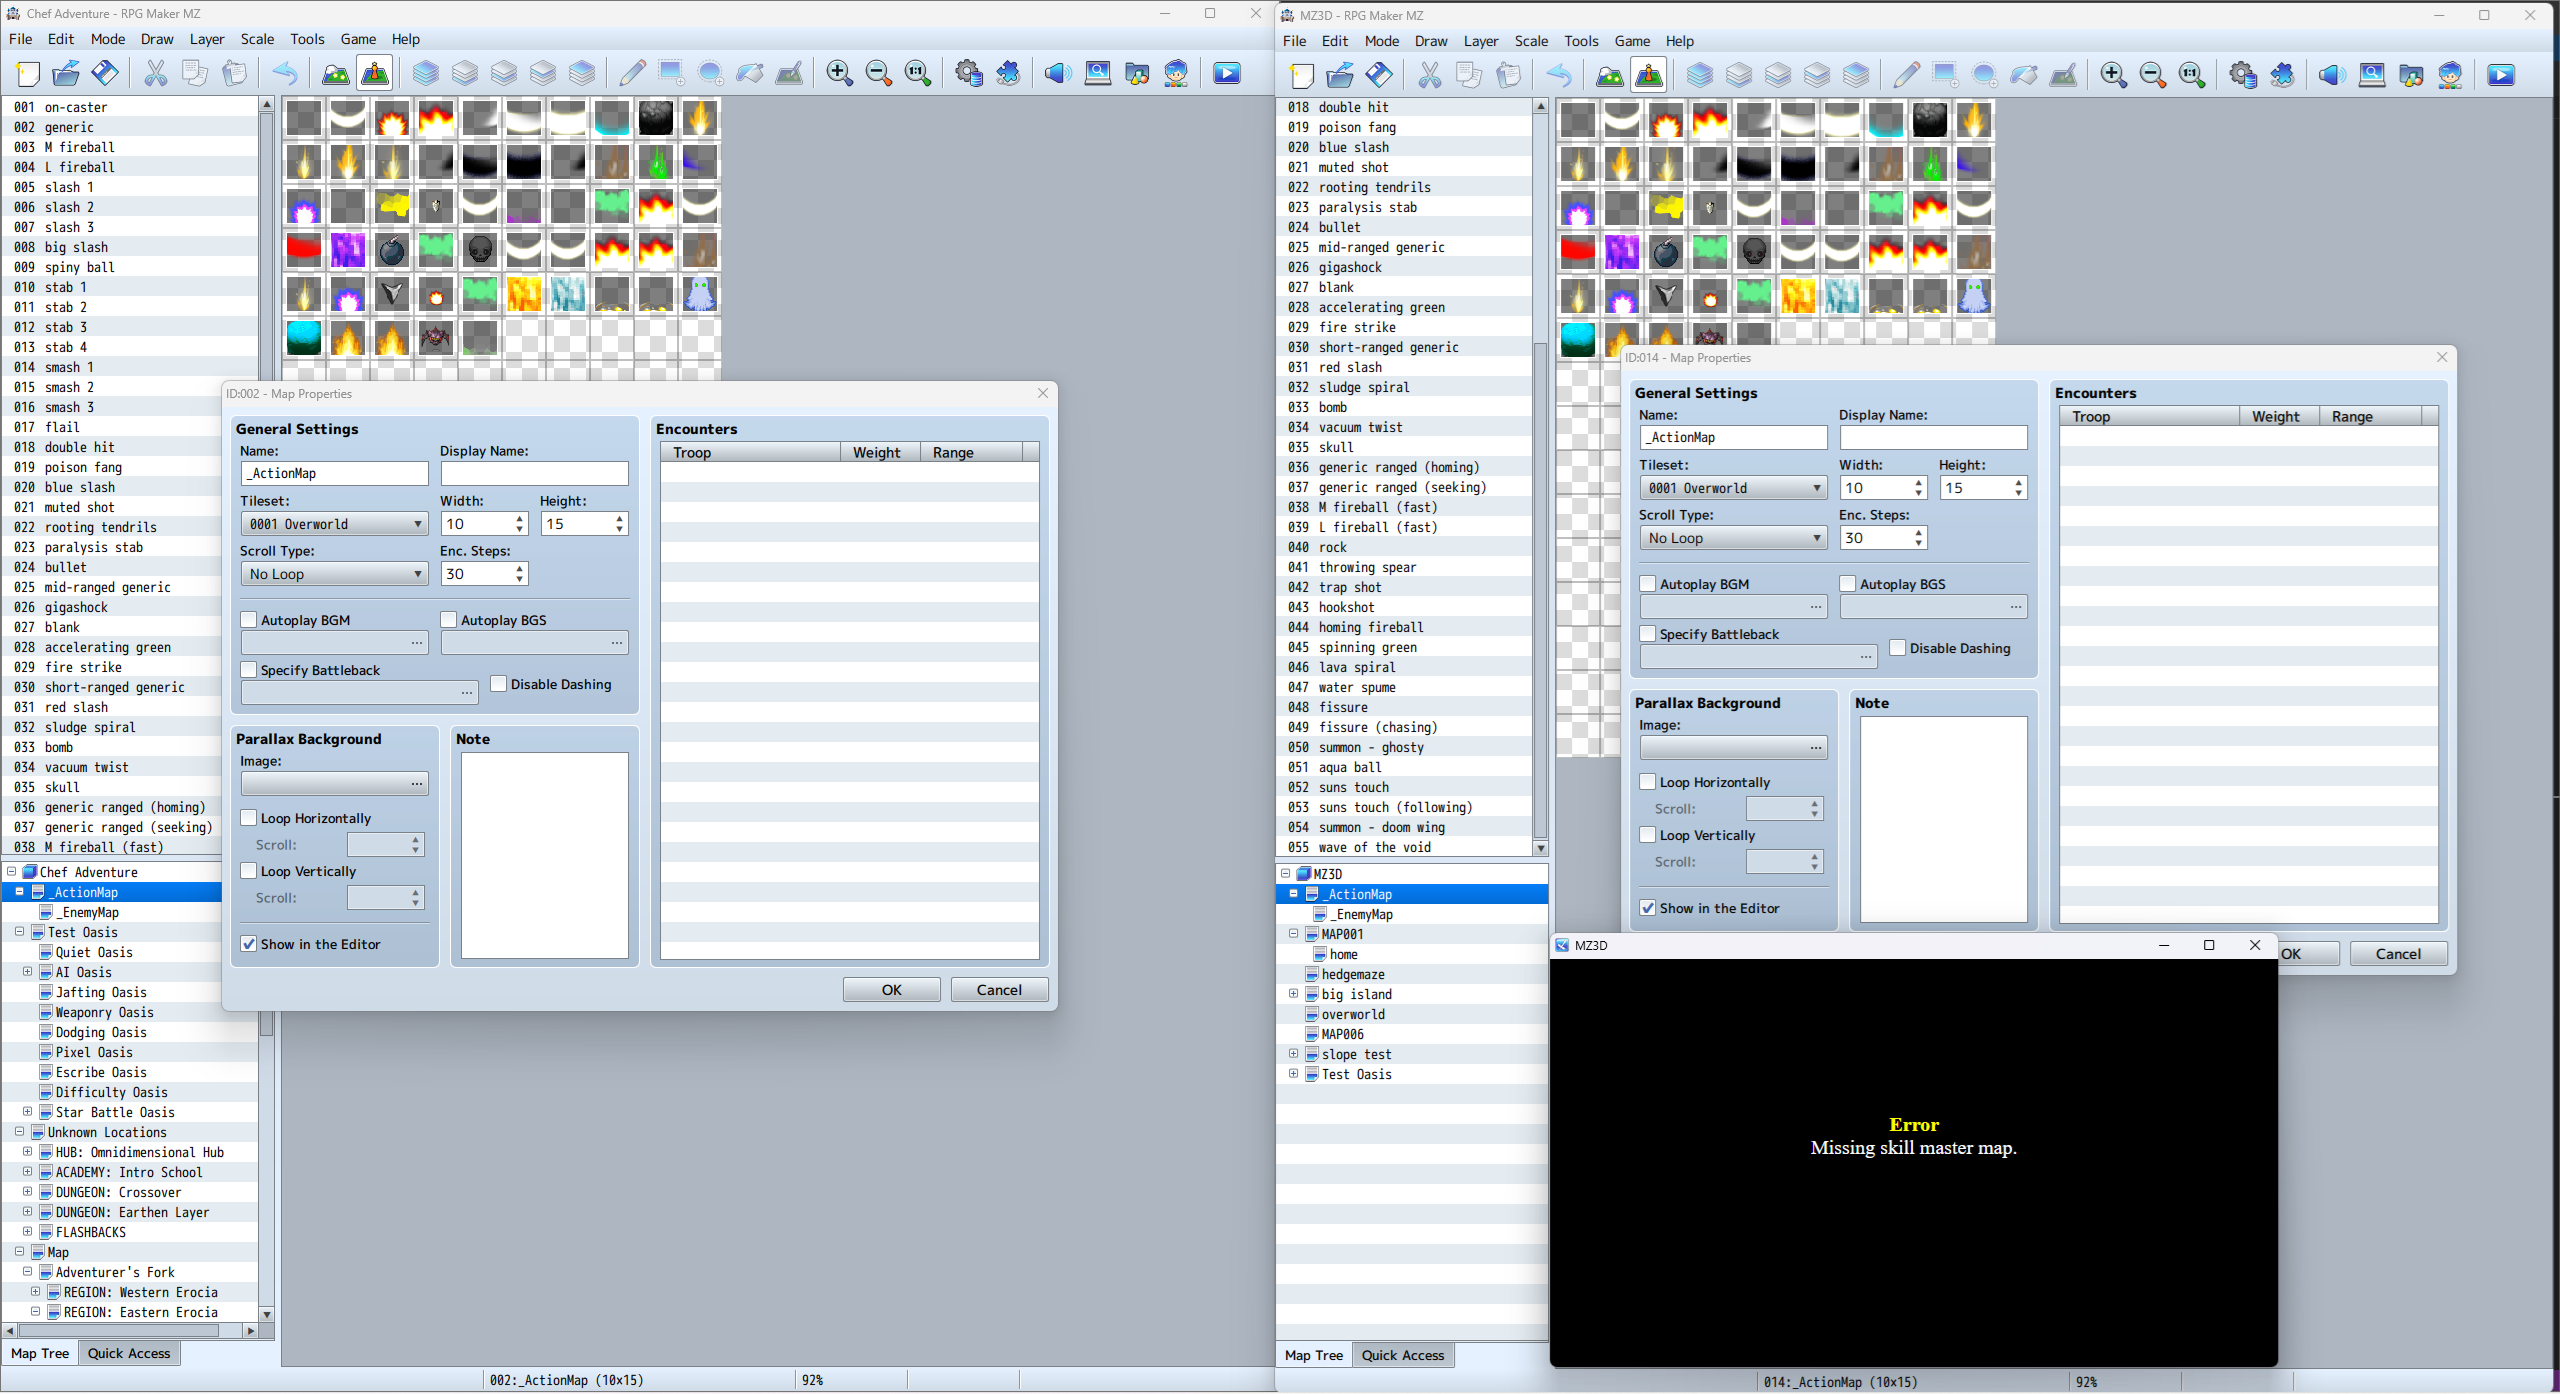Select Map mode icon in MZ3D toolbar

tap(1610, 75)
